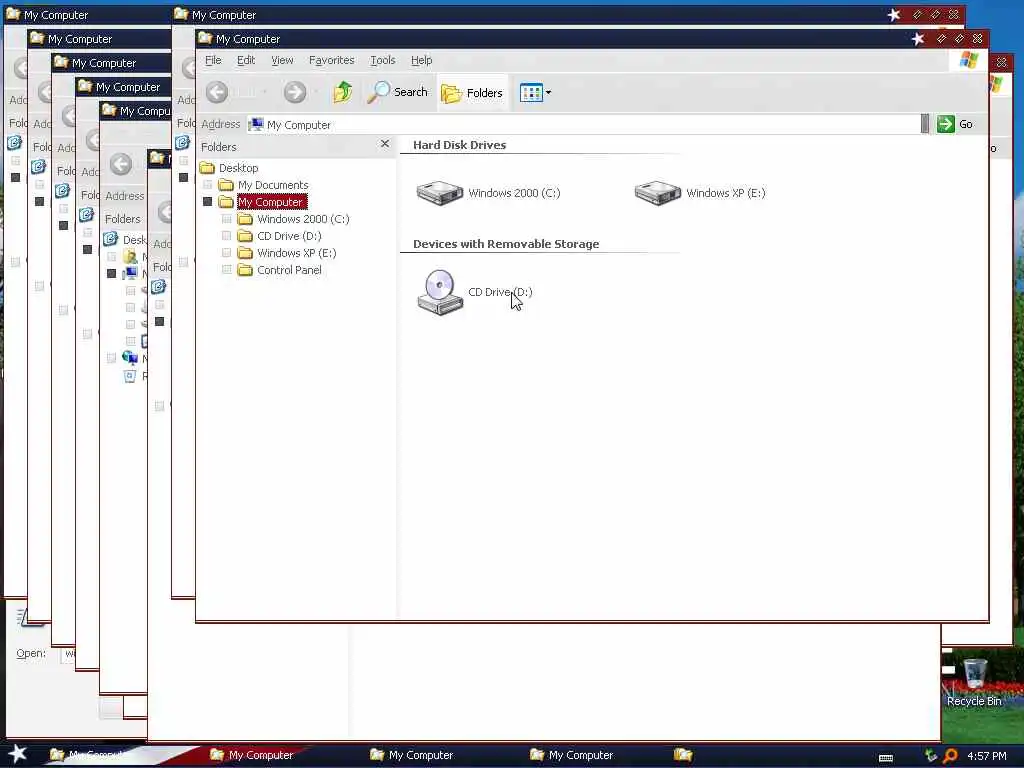Viewport: 1024px width, 768px height.
Task: Click the Back arrow in the fifth cascaded window
Action: [x=121, y=164]
